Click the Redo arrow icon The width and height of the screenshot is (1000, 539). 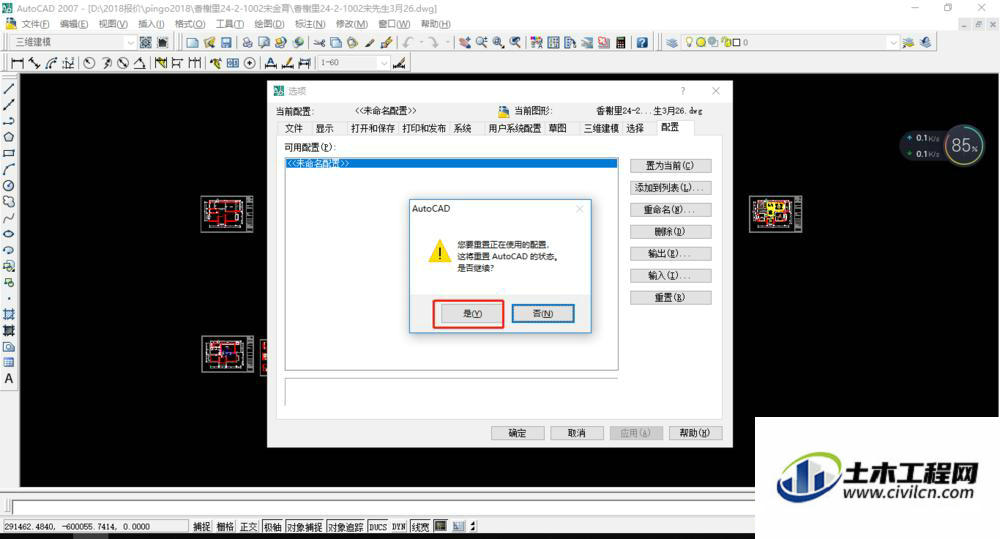click(x=433, y=43)
